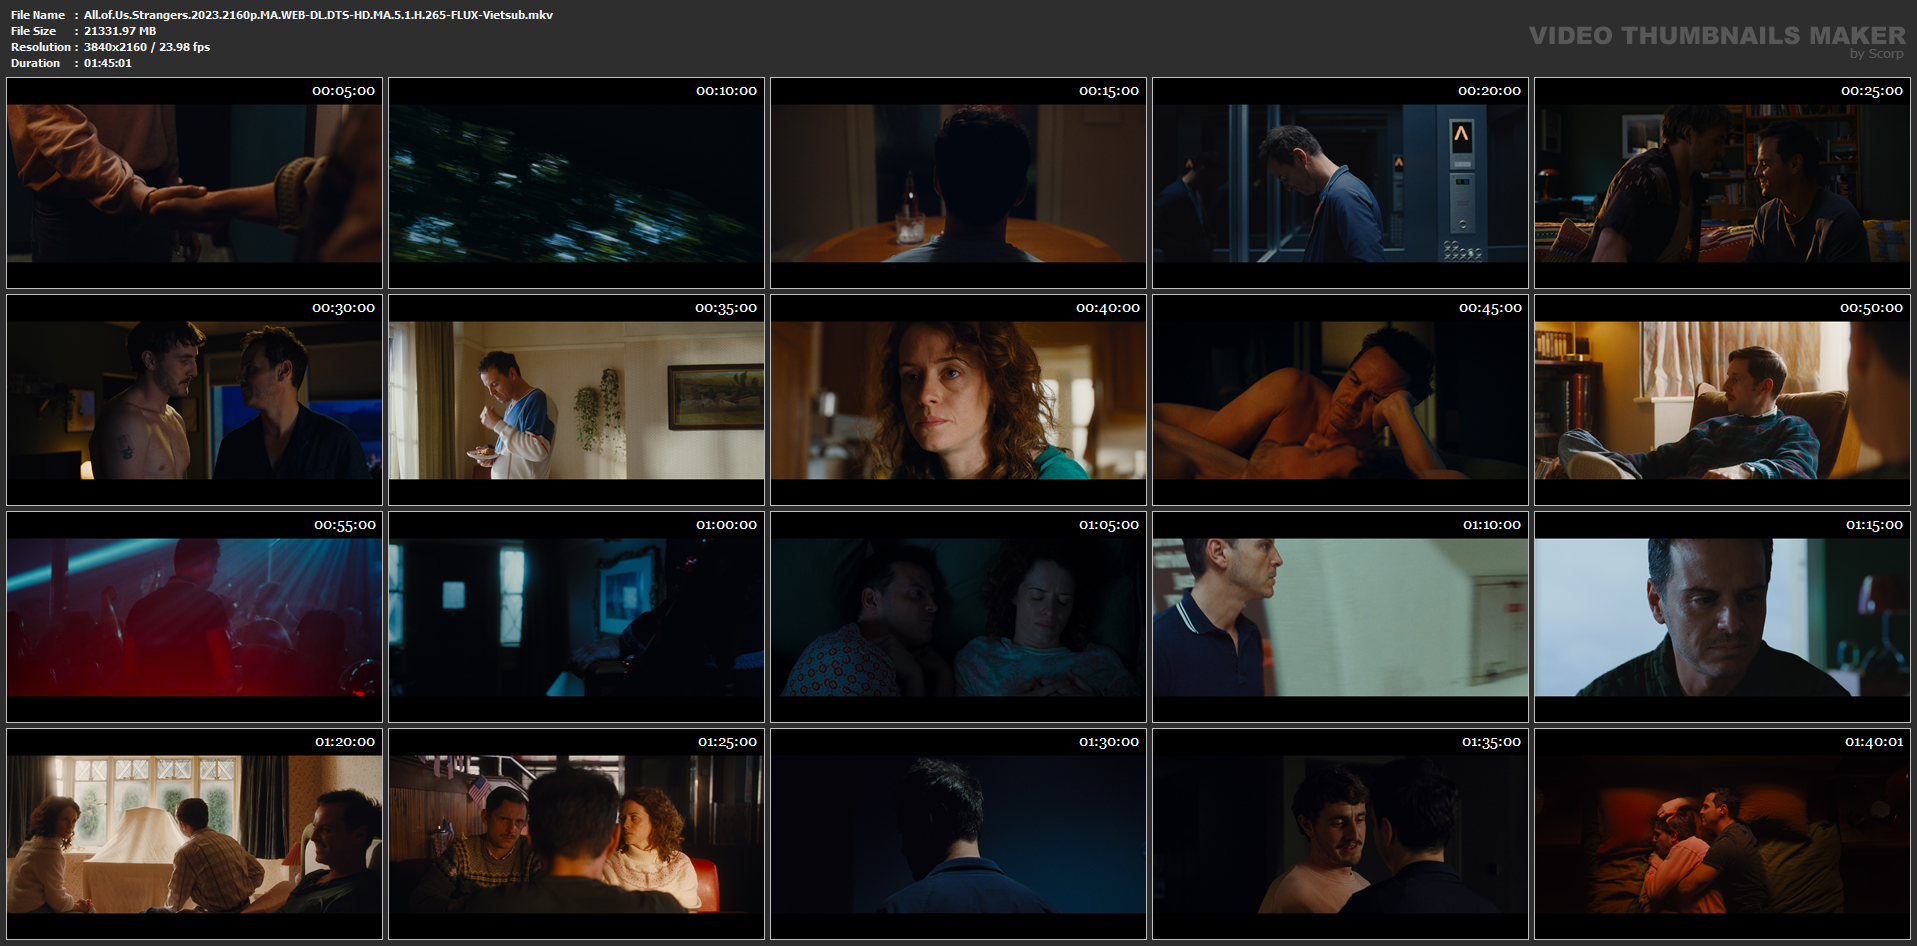Screen dimensions: 1917x946
Task: Open the diner scene thumbnail at 01:25:00
Action: [x=576, y=834]
